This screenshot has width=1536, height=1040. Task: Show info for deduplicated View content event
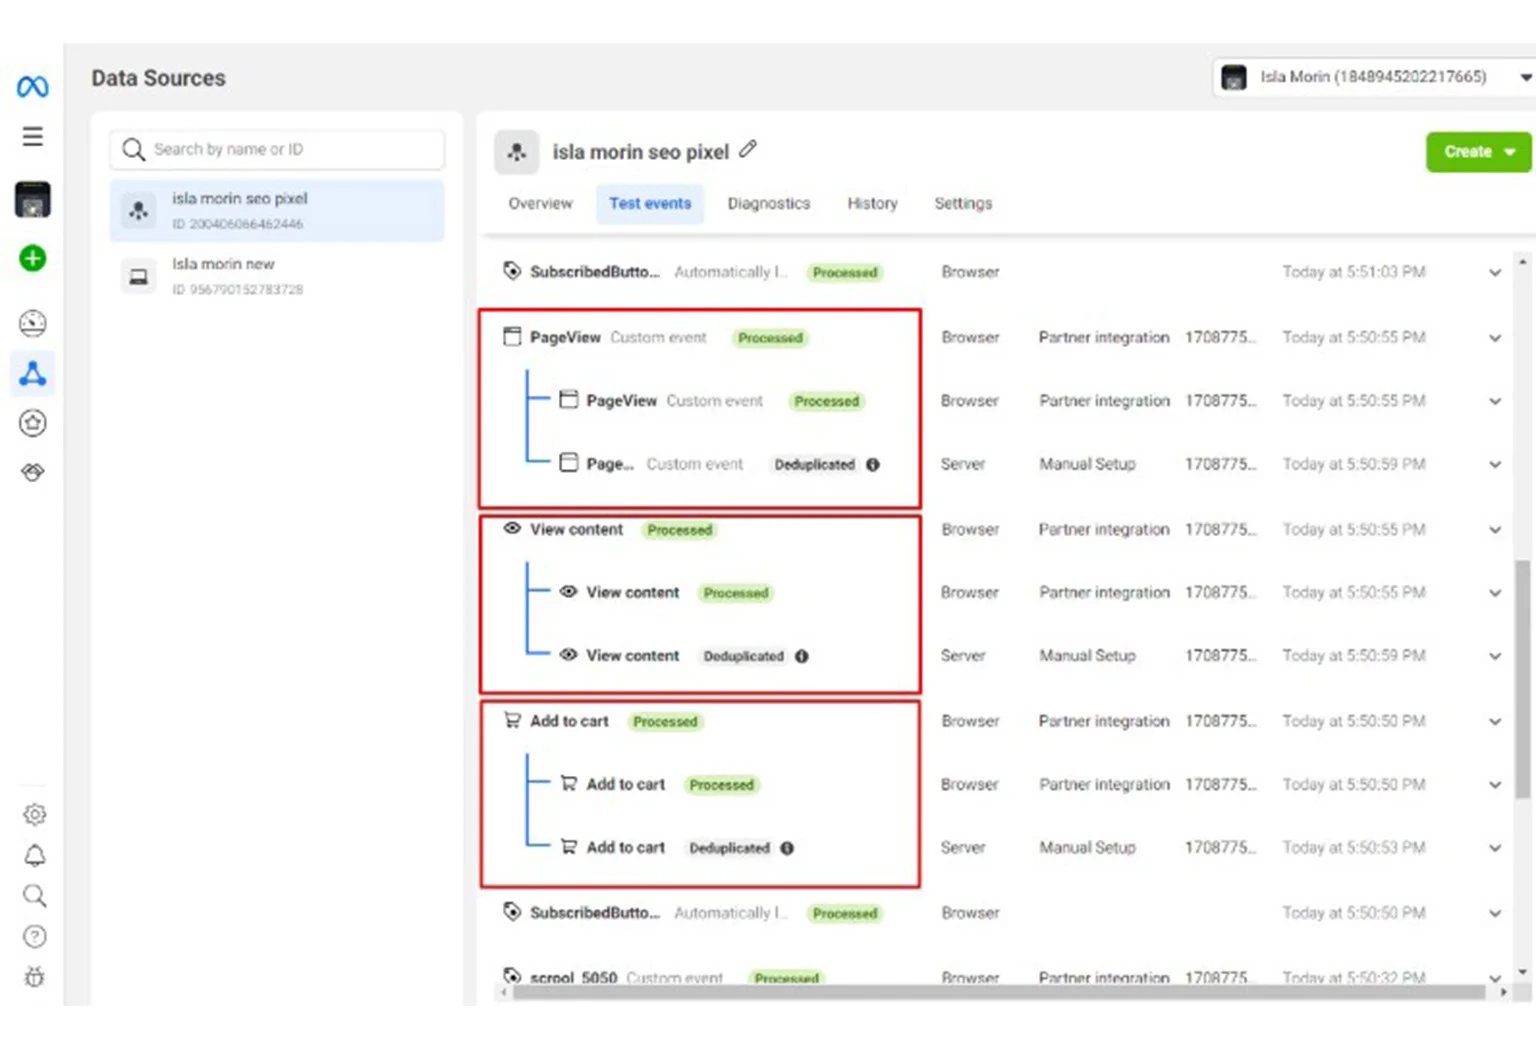[802, 656]
